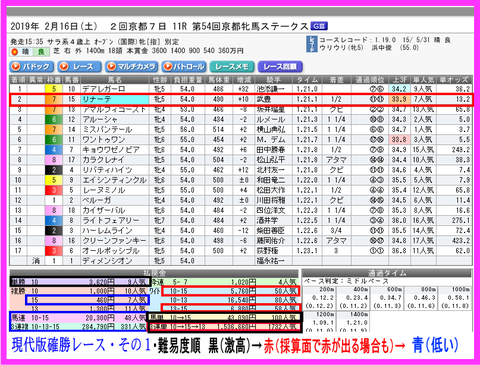Open jockey 武豊
The width and height of the screenshot is (480, 365).
coord(263,99)
